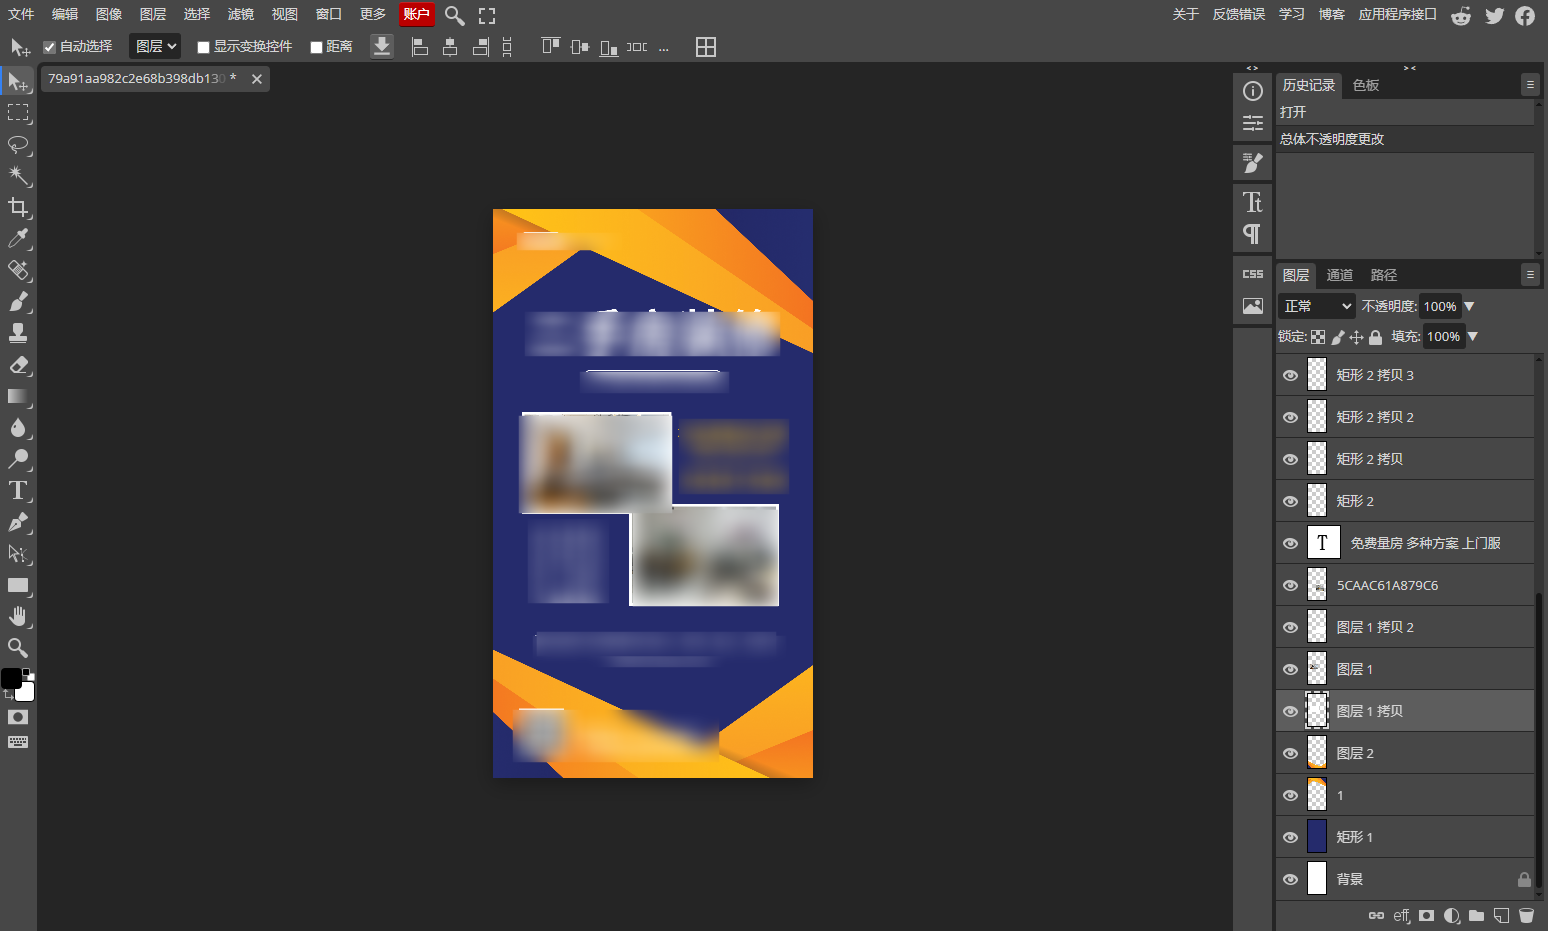The image size is (1548, 931).
Task: Switch to the 通道 tab
Action: [x=1339, y=275]
